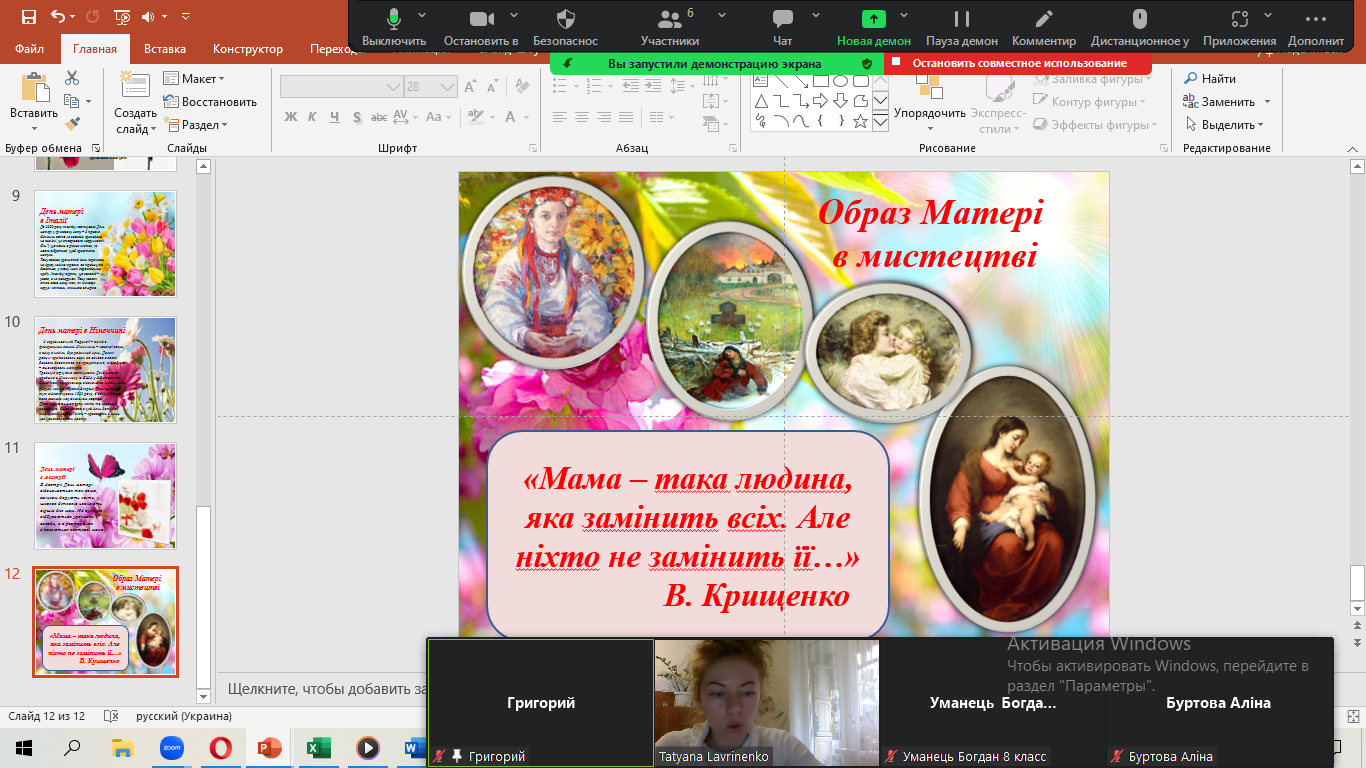Image resolution: width=1366 pixels, height=768 pixels.
Task: Click Tatyana Lavrinenko video tile
Action: pos(767,703)
